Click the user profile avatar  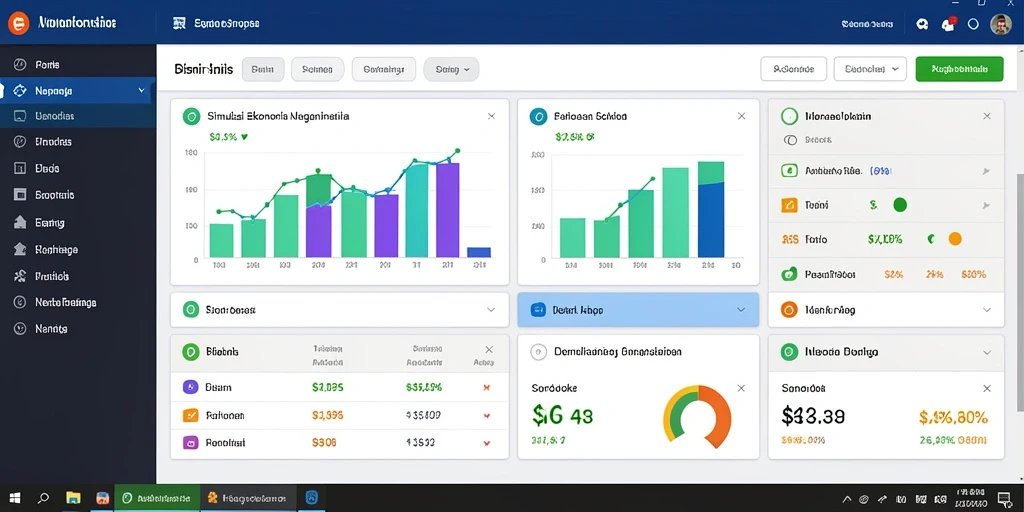(x=1000, y=24)
